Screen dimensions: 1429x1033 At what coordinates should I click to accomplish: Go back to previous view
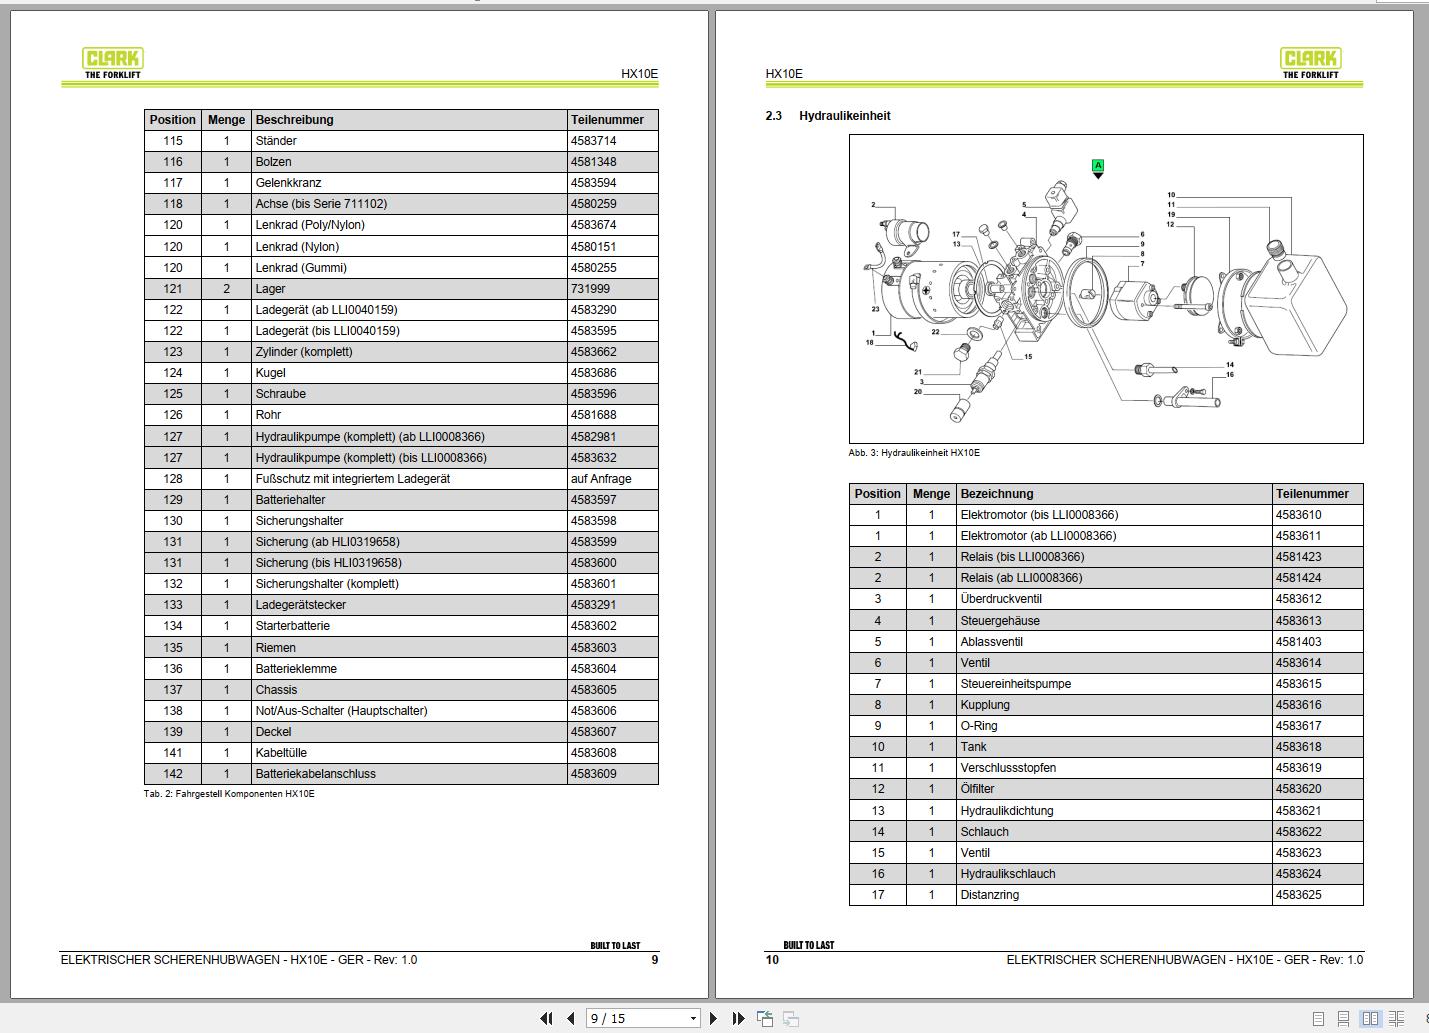[765, 1018]
